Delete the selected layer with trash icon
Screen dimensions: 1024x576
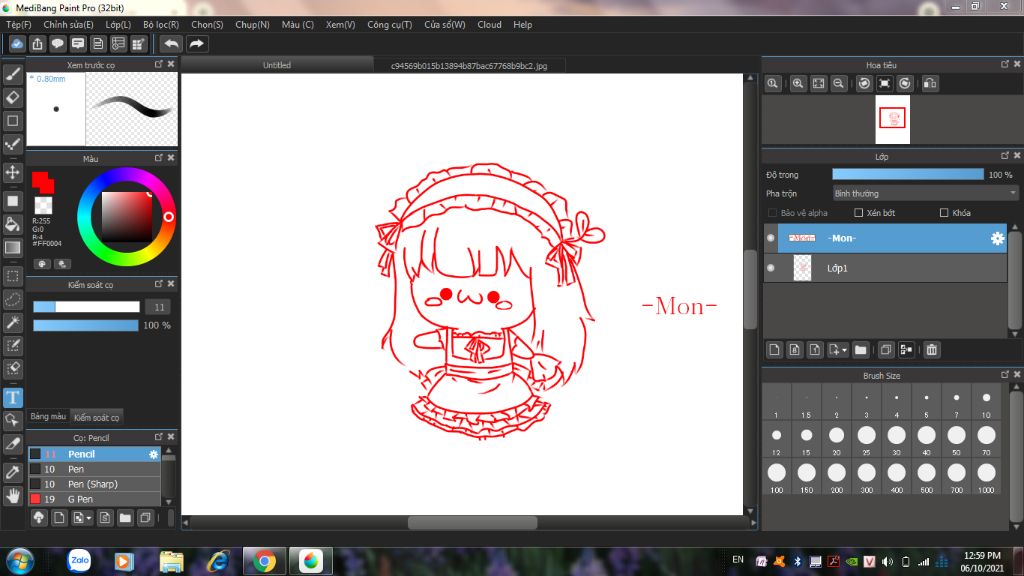click(x=931, y=350)
